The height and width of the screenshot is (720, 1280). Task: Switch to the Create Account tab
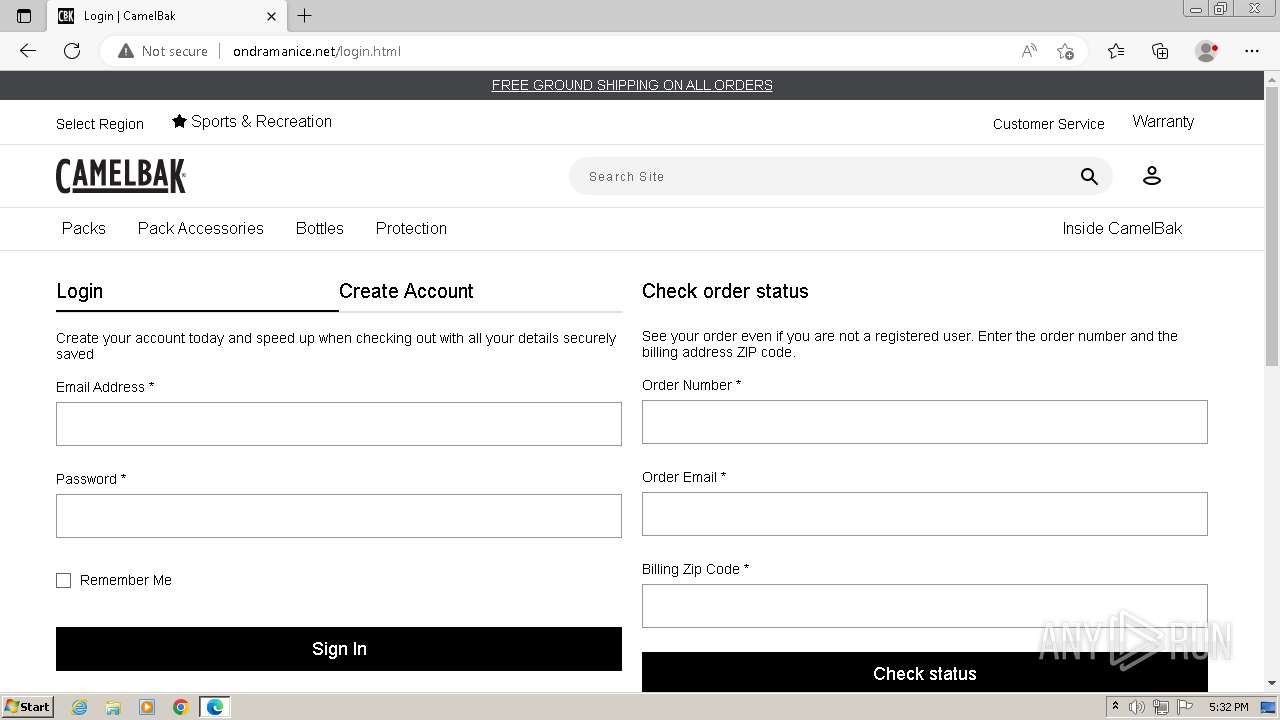click(x=406, y=291)
